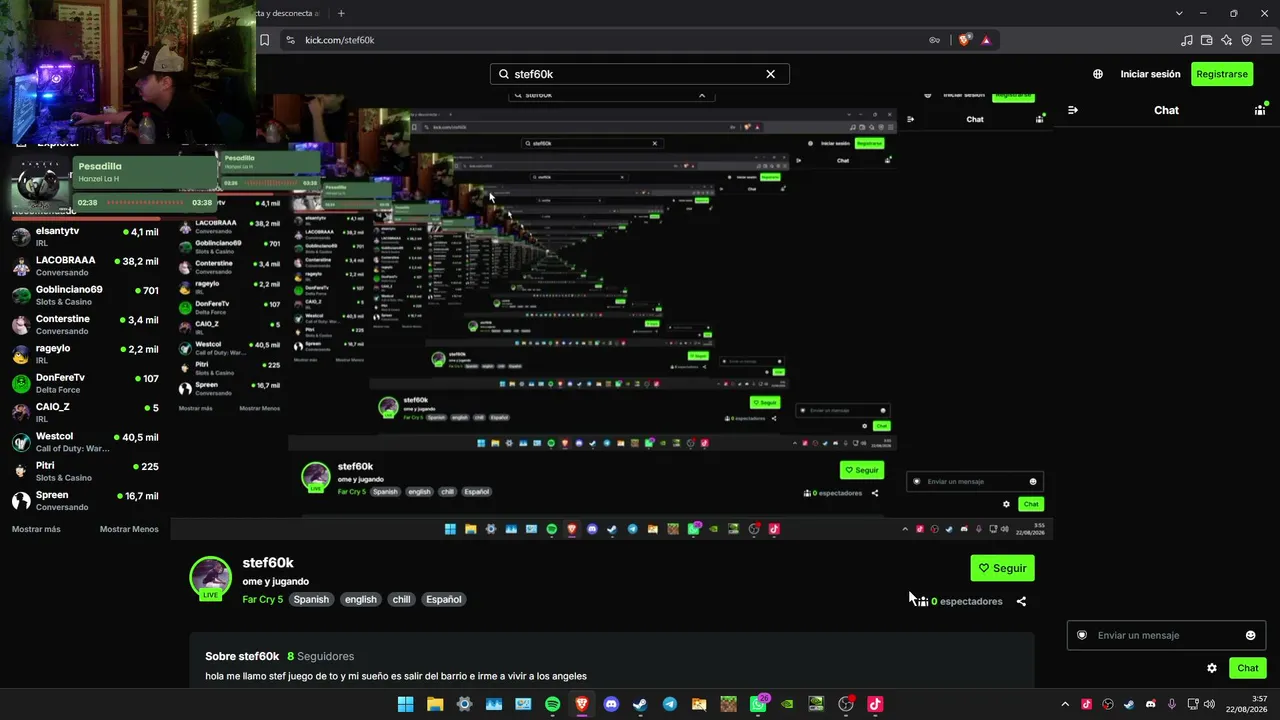The image size is (1280, 720).
Task: Click Mostrar más in the sidebar
Action: point(36,529)
